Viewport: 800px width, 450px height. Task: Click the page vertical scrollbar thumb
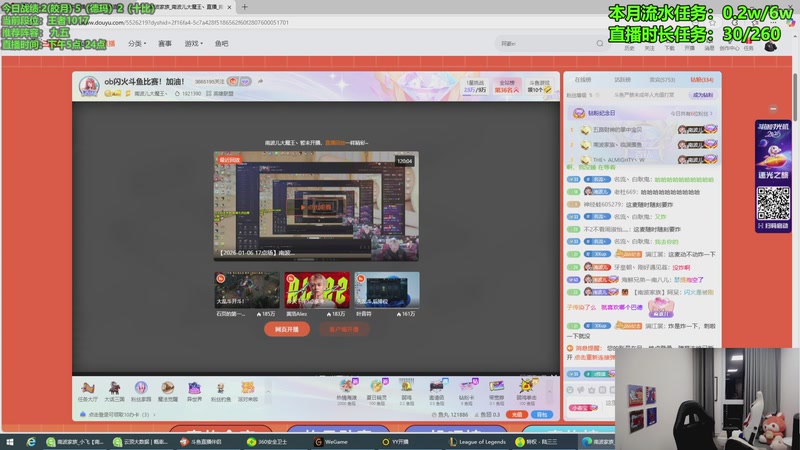(794, 97)
